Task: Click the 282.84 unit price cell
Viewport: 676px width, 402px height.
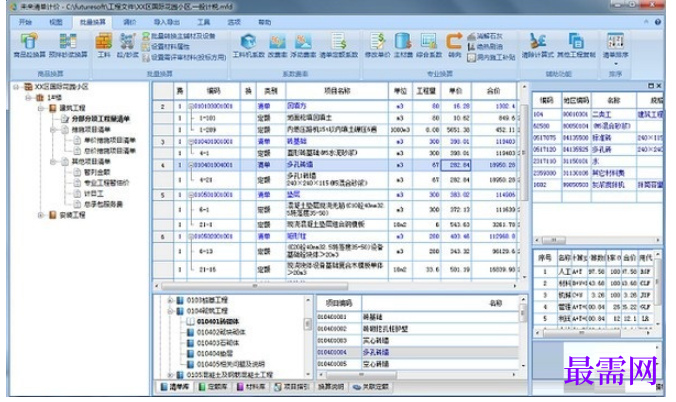Action: pos(456,165)
